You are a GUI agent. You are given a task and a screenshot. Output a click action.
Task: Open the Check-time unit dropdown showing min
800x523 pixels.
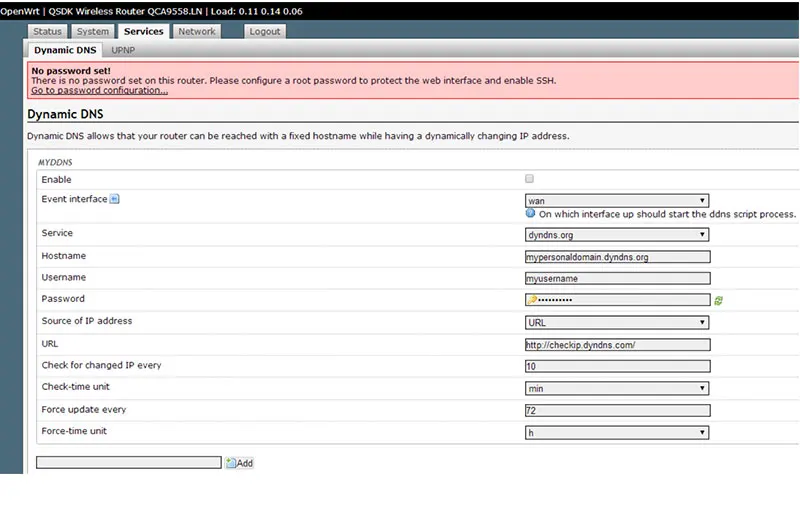coord(617,388)
